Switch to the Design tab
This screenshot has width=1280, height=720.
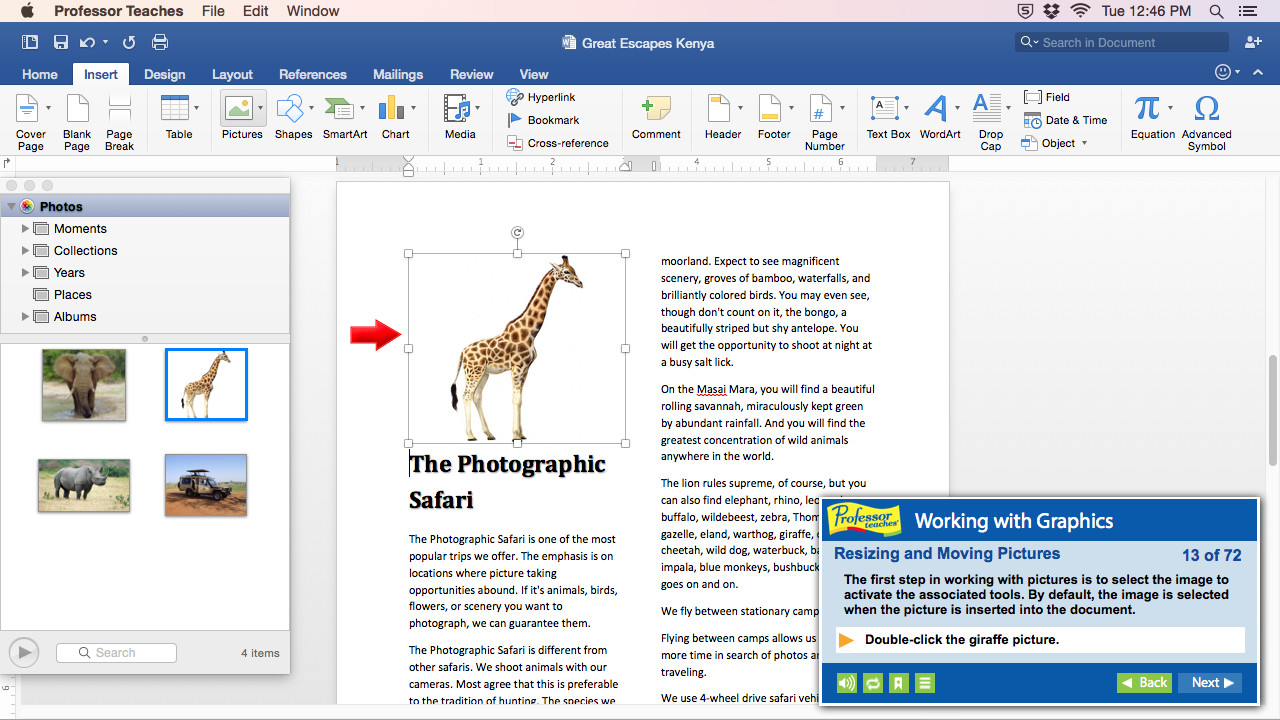coord(164,74)
